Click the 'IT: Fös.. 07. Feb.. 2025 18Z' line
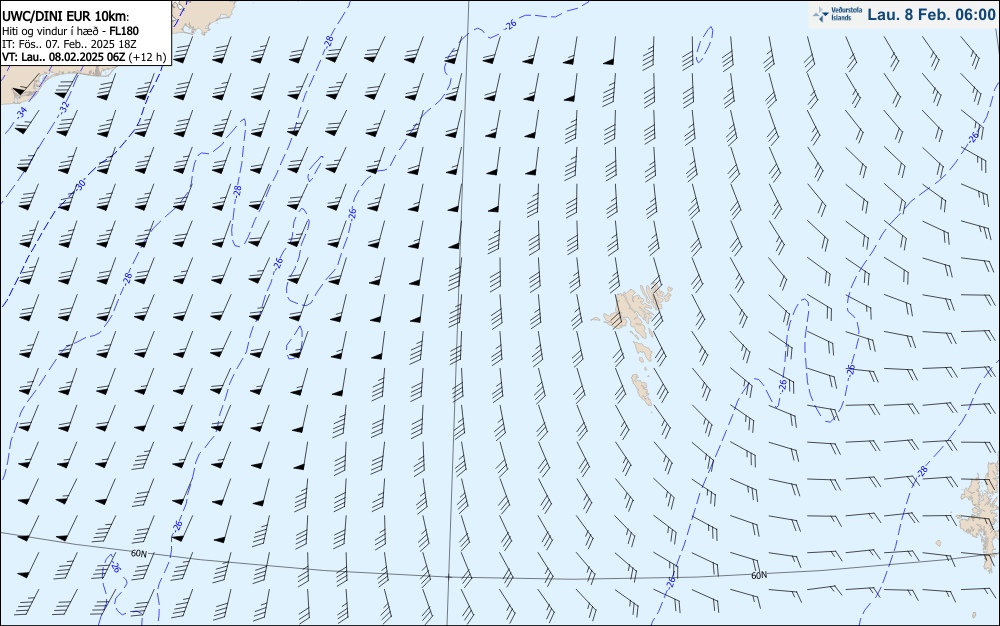Viewport: 1000px width, 626px height. tap(69, 44)
